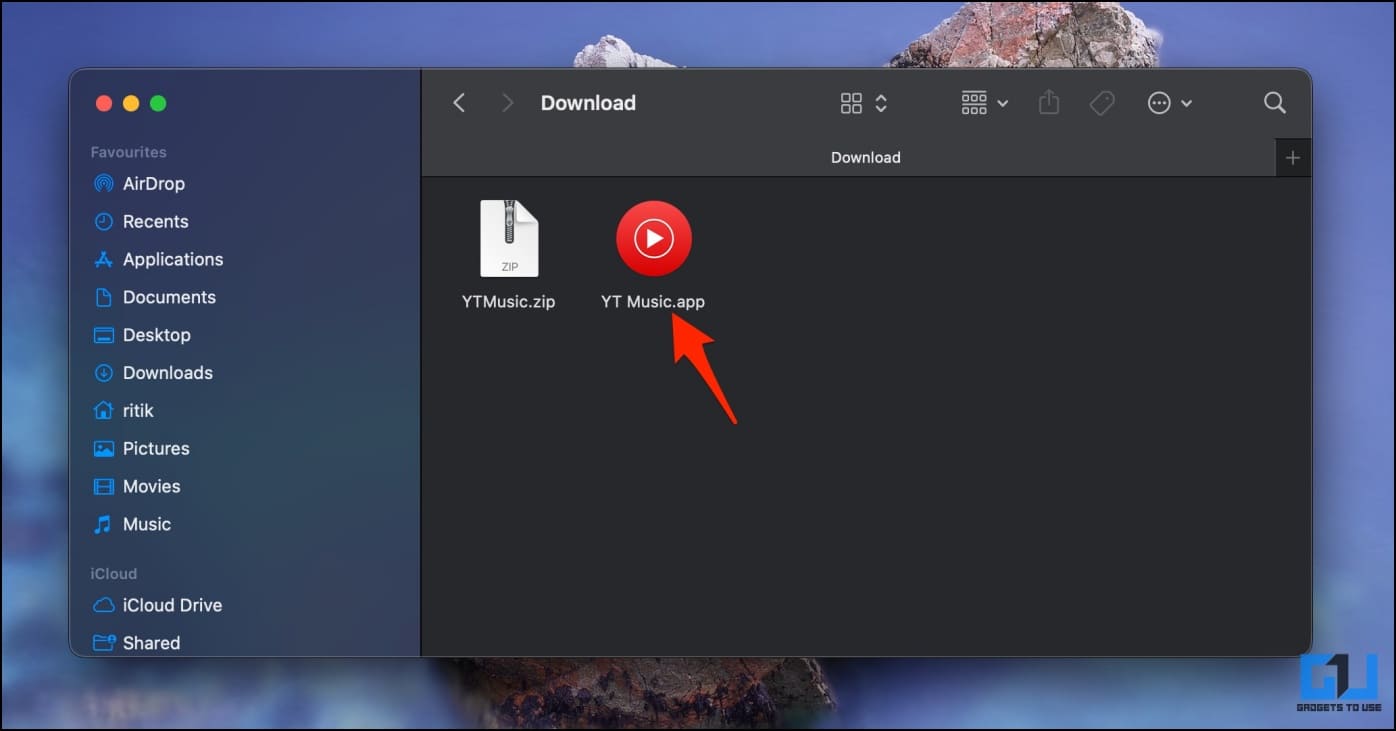Click the Download window title

pyautogui.click(x=588, y=103)
